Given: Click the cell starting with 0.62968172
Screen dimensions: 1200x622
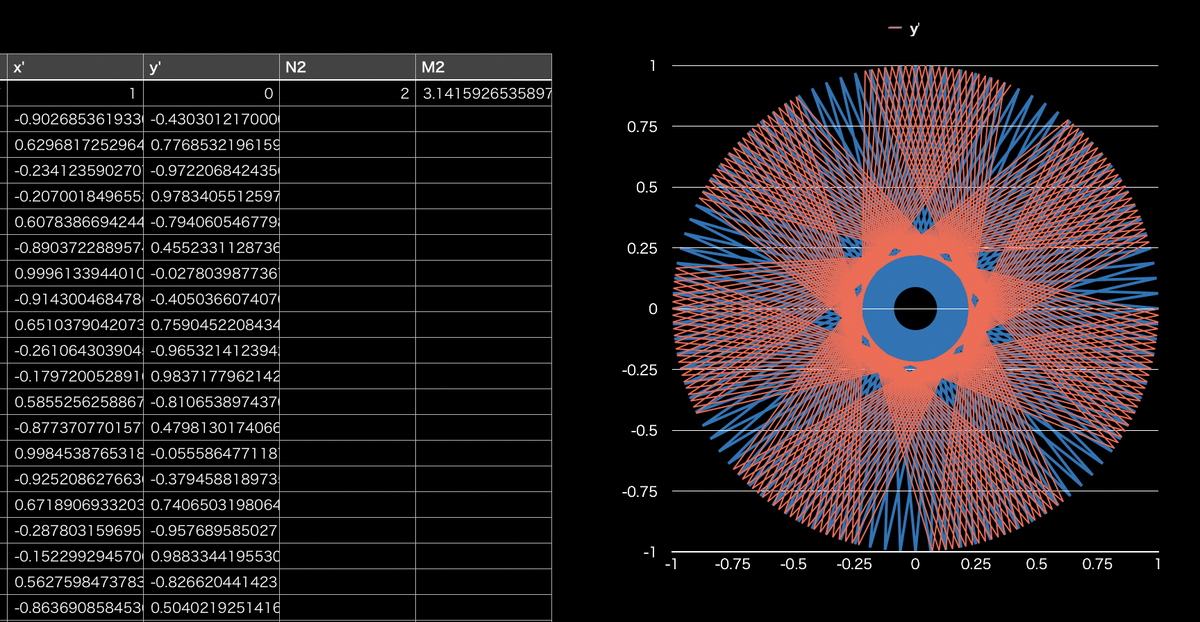Looking at the screenshot, I should (76, 144).
